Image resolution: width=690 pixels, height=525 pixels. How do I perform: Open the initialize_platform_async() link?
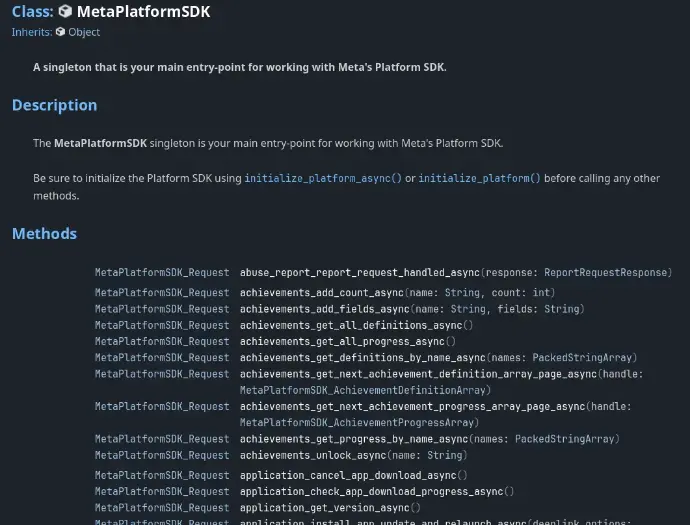tap(323, 178)
